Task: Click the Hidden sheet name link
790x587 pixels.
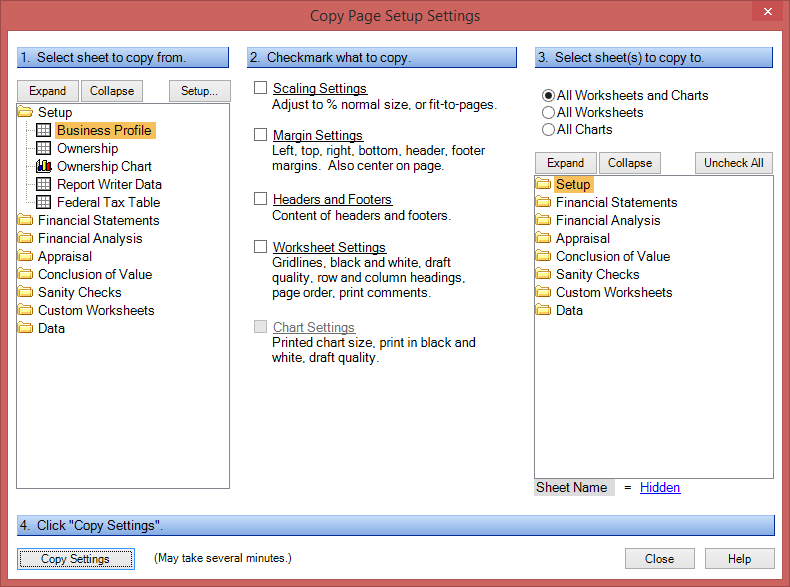Action: tap(660, 487)
